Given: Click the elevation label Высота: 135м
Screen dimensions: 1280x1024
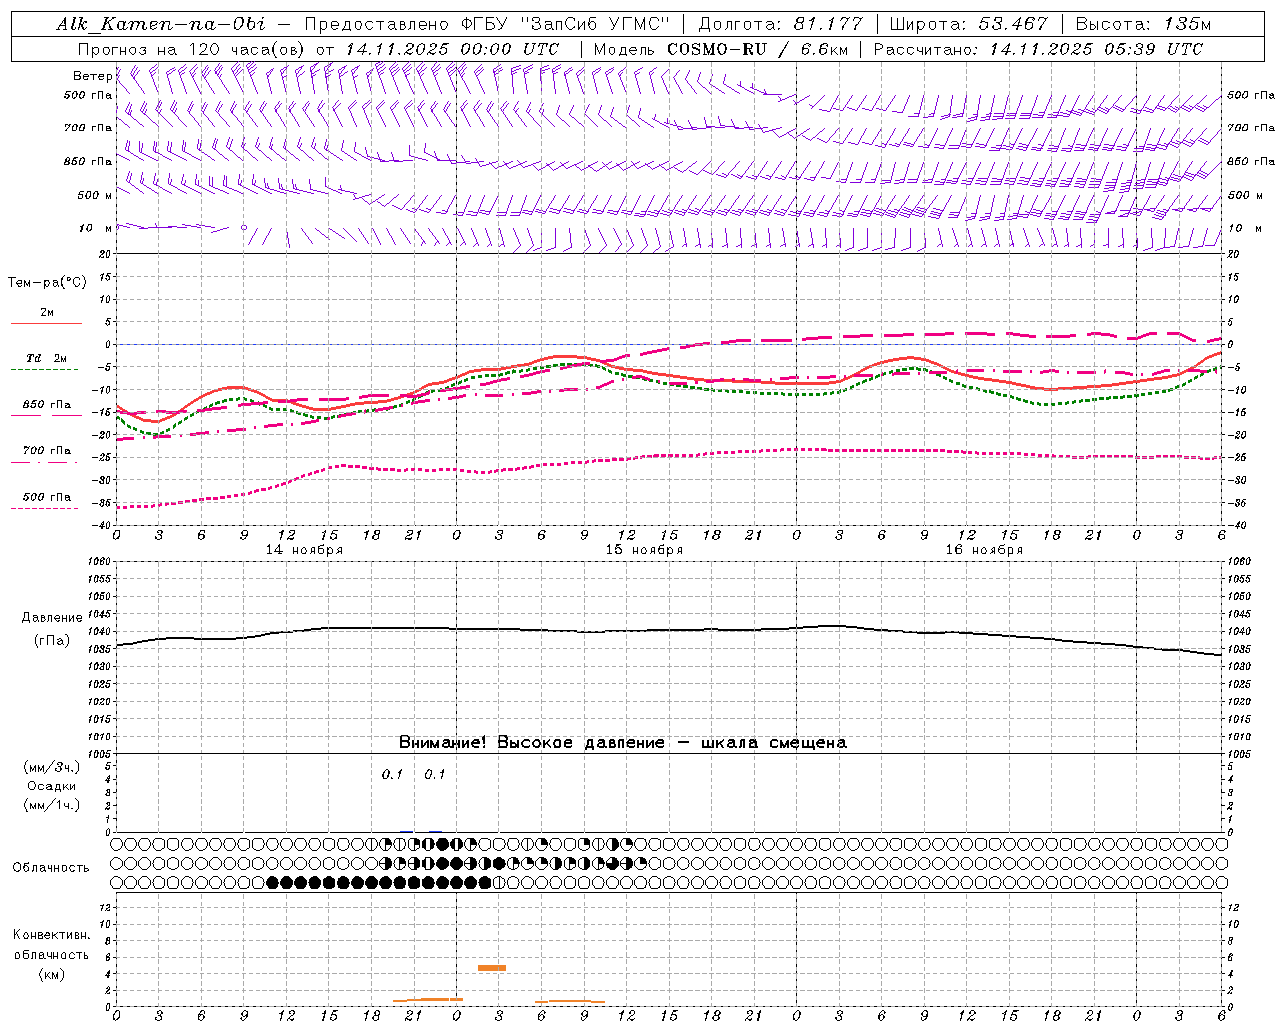Looking at the screenshot, I should click(1143, 24).
